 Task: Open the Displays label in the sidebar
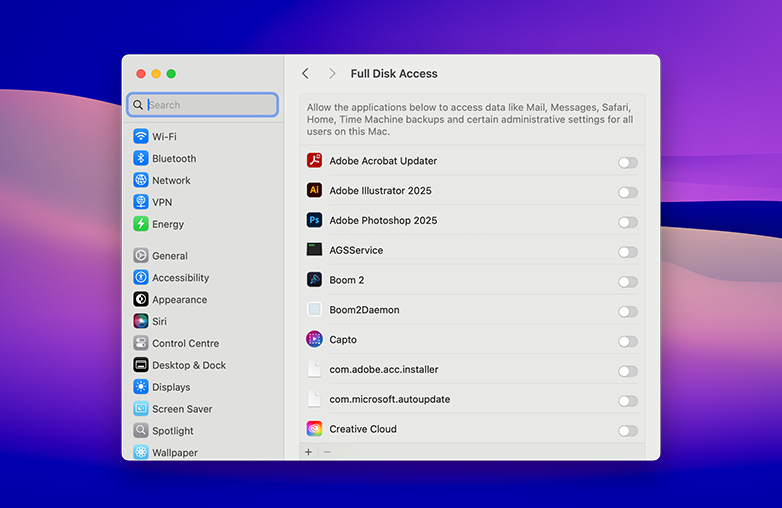point(171,387)
